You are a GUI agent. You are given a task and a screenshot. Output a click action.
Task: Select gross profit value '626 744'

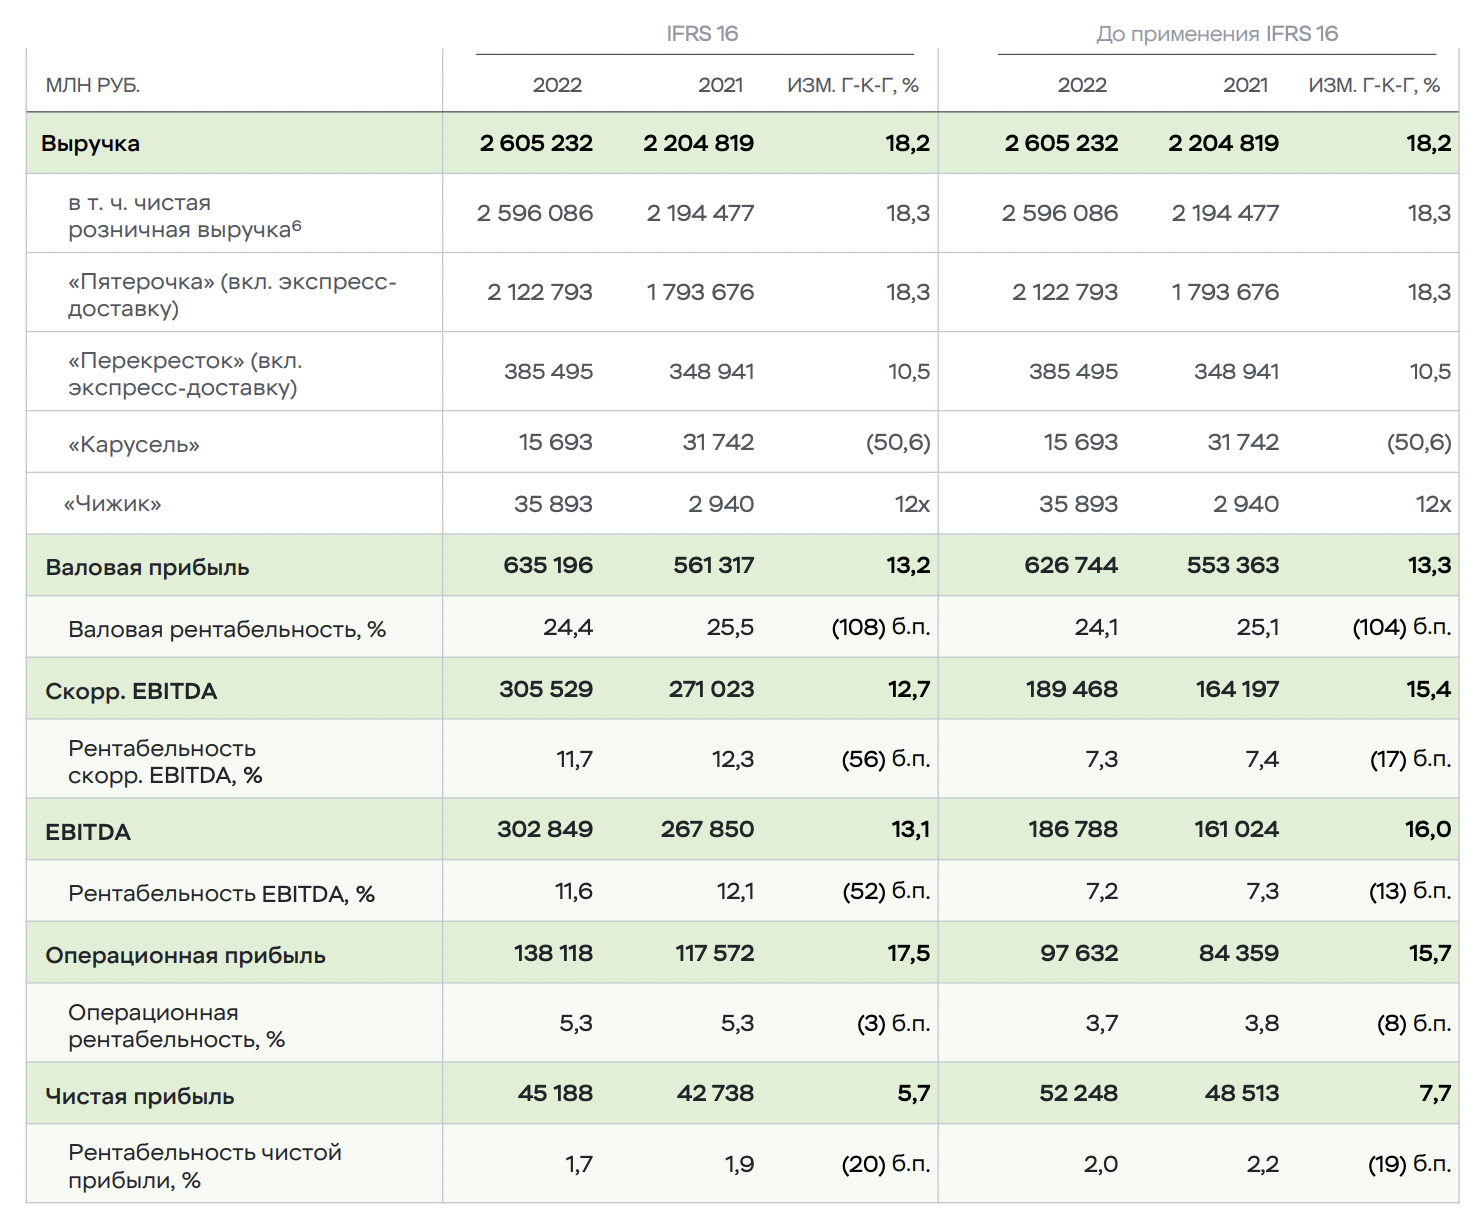(x=1071, y=565)
